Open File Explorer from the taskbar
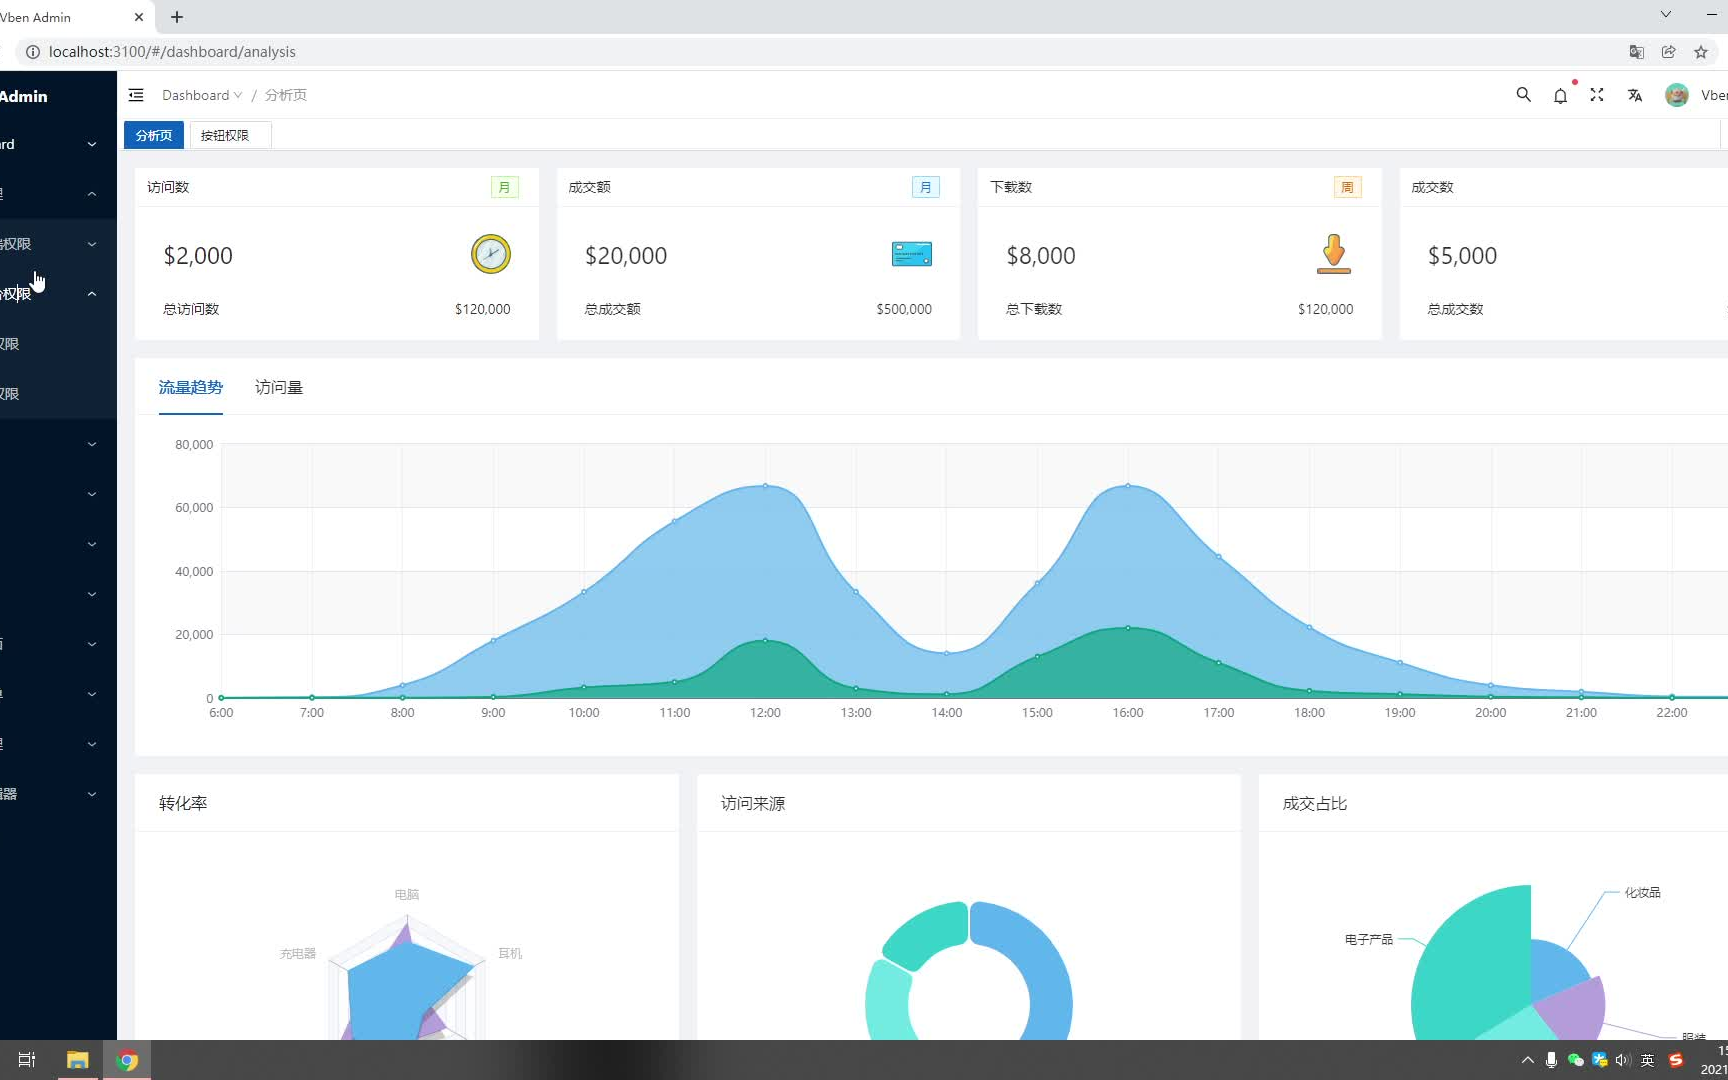This screenshot has width=1728, height=1080. point(77,1060)
